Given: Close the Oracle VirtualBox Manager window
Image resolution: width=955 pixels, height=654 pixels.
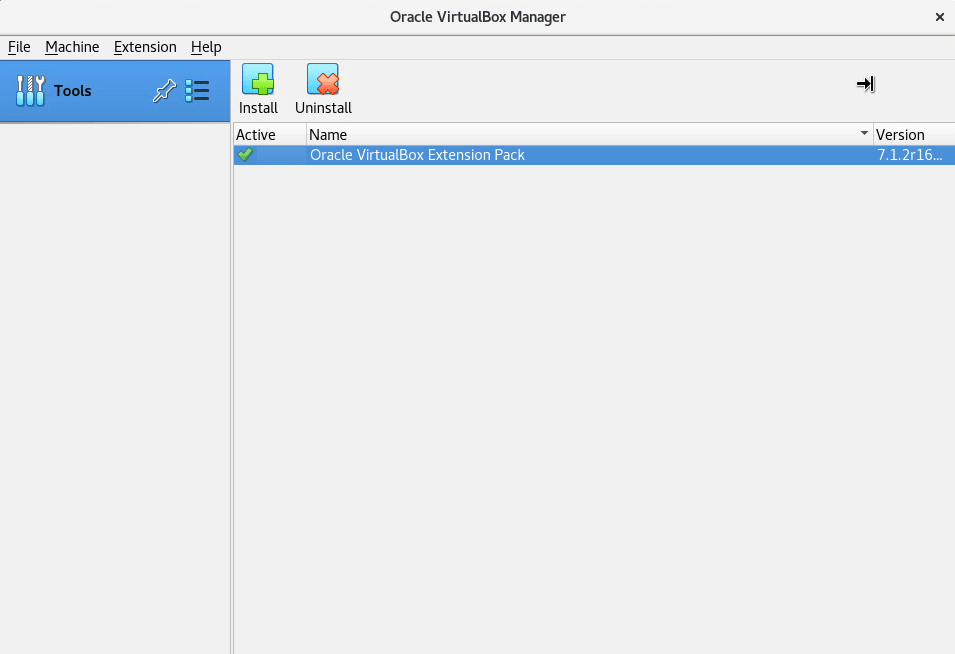Looking at the screenshot, I should (x=939, y=17).
